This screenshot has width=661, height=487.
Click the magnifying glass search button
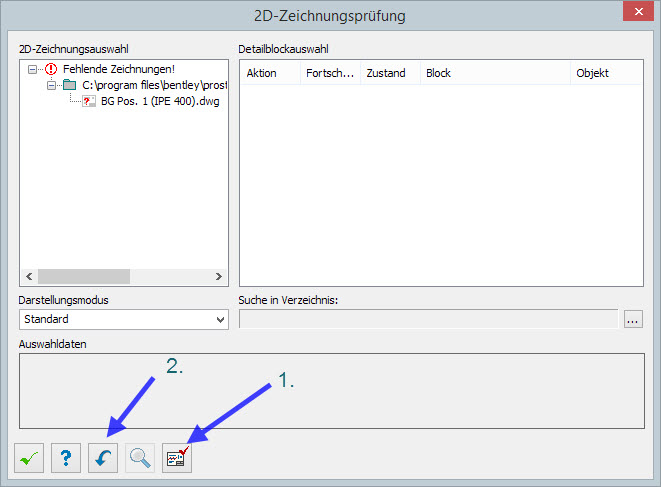click(140, 458)
